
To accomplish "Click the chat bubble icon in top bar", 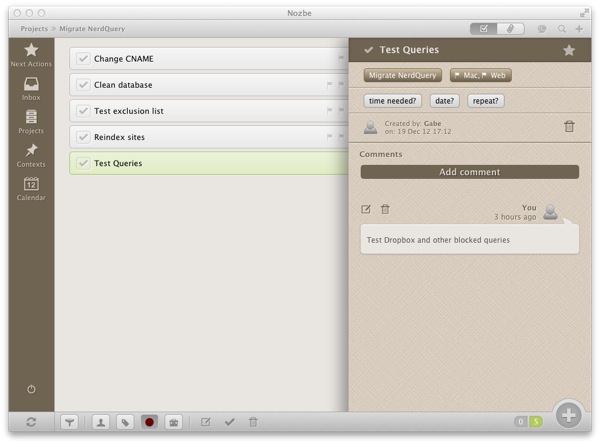I will click(542, 29).
